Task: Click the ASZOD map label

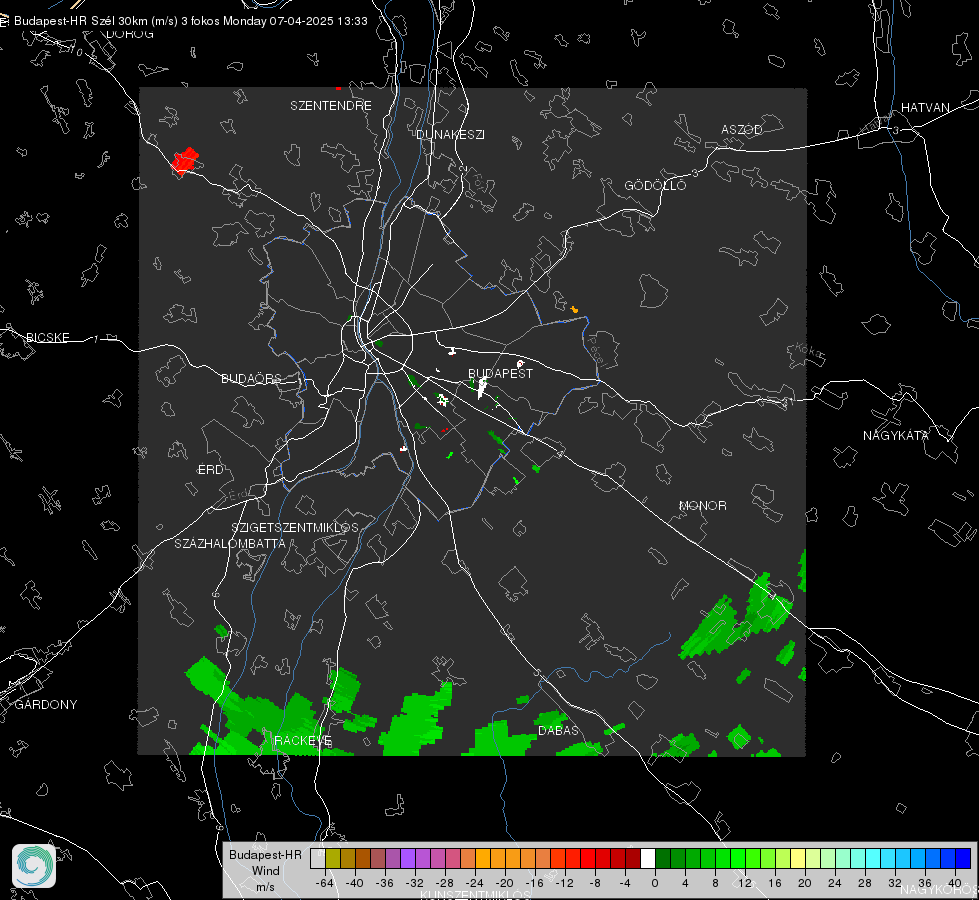Action: pyautogui.click(x=742, y=130)
